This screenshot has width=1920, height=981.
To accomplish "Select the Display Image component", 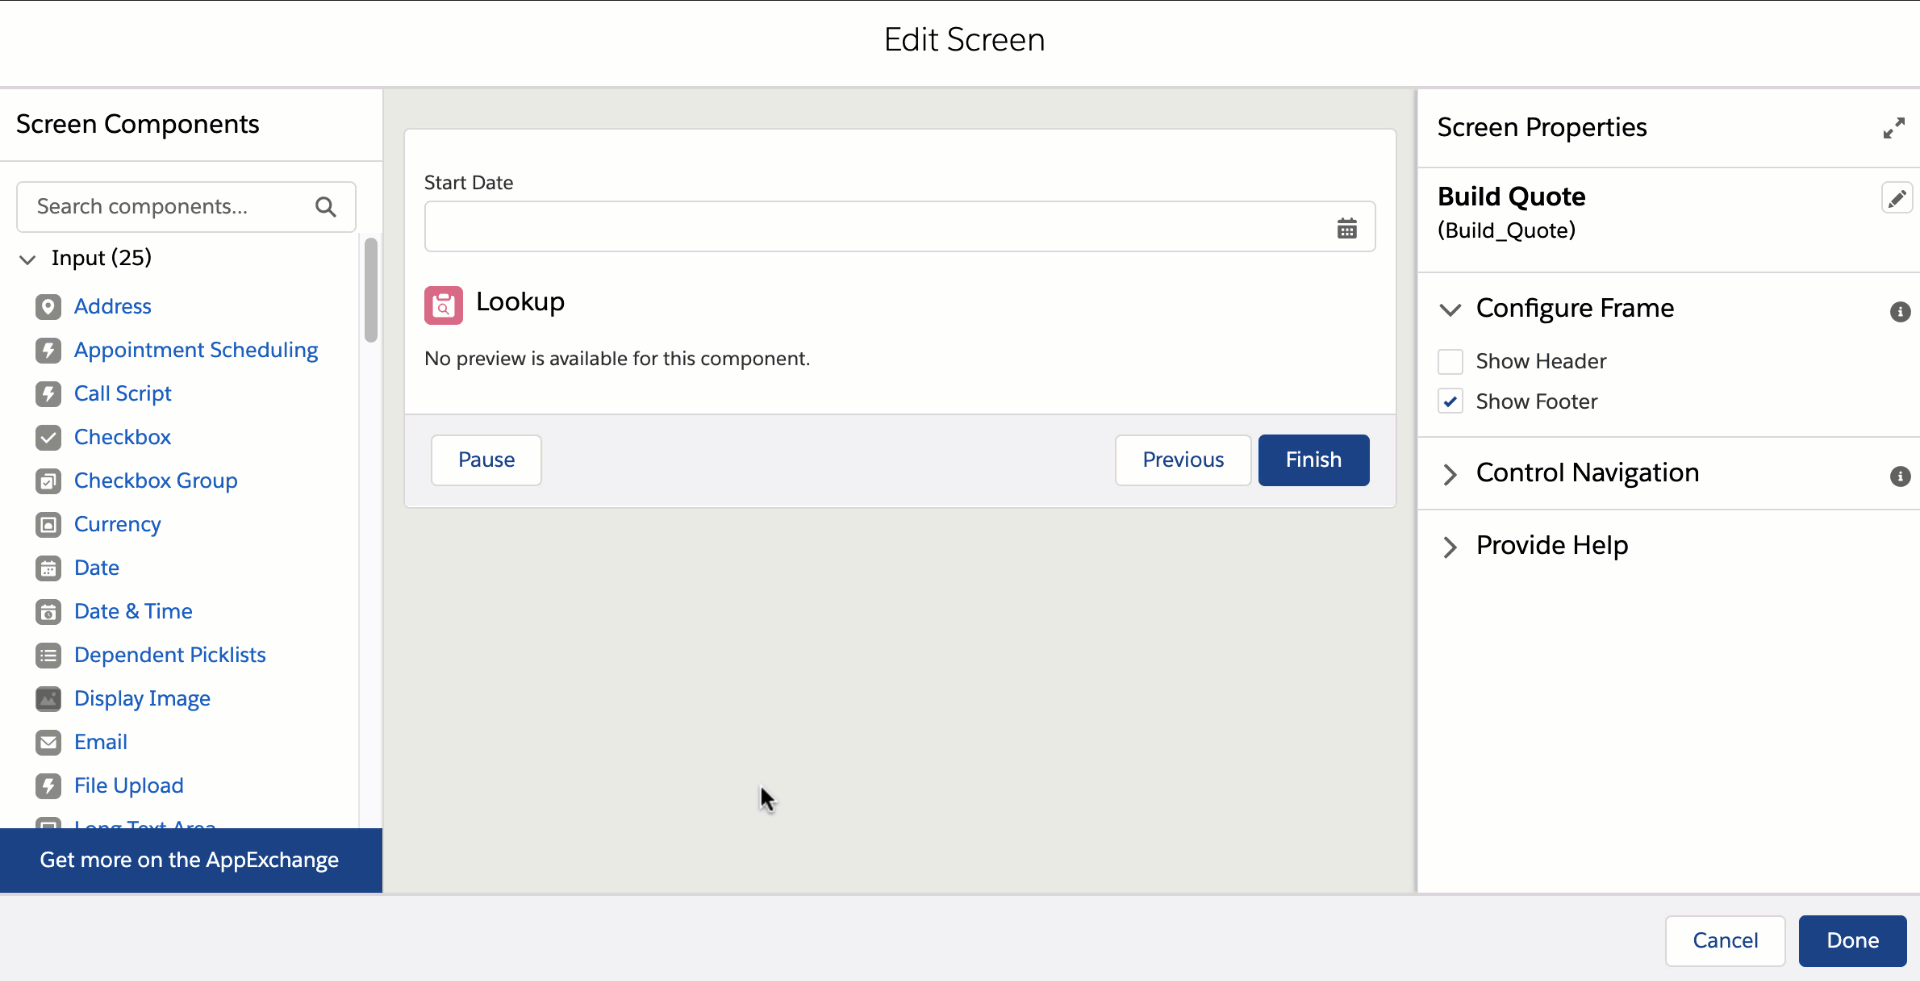I will click(142, 698).
